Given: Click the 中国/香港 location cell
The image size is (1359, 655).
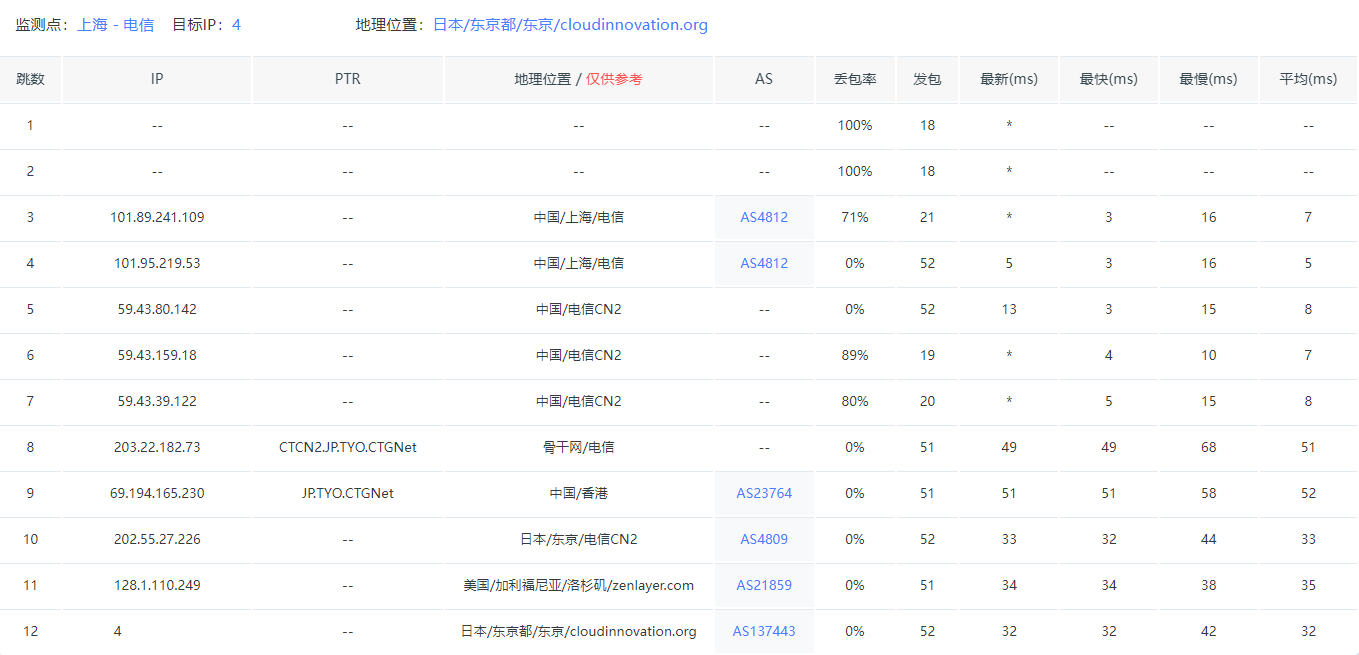Looking at the screenshot, I should tap(579, 493).
